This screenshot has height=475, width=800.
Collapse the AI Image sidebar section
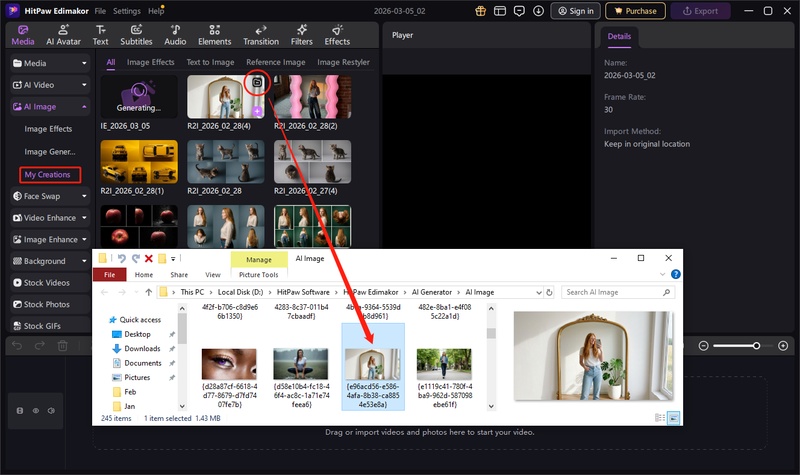coord(85,106)
